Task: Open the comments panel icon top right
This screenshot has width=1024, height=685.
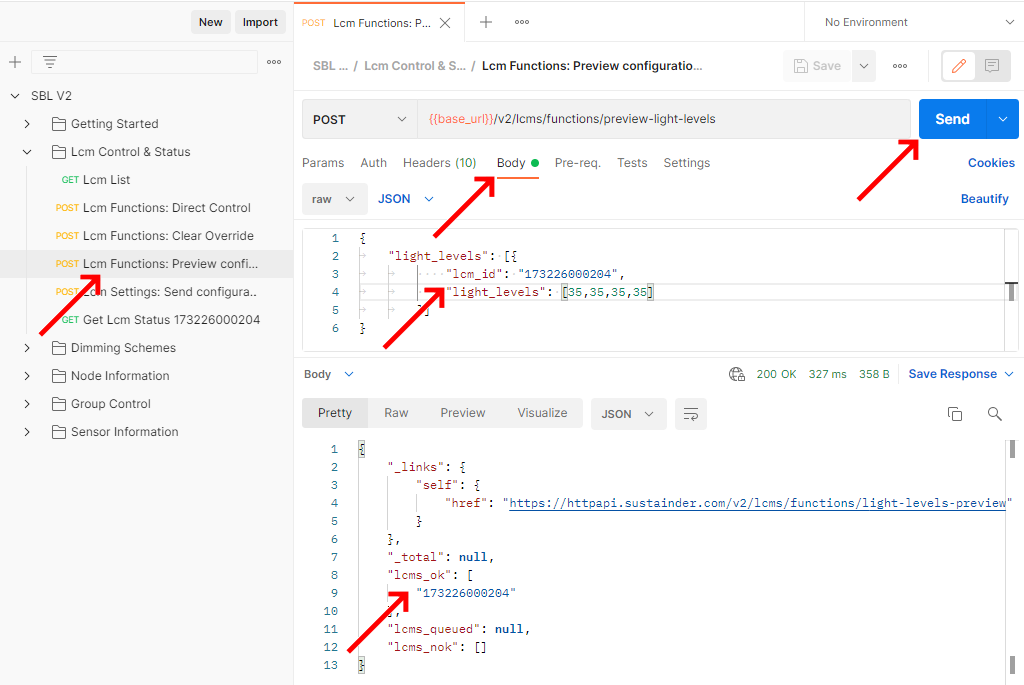Action: pos(991,65)
